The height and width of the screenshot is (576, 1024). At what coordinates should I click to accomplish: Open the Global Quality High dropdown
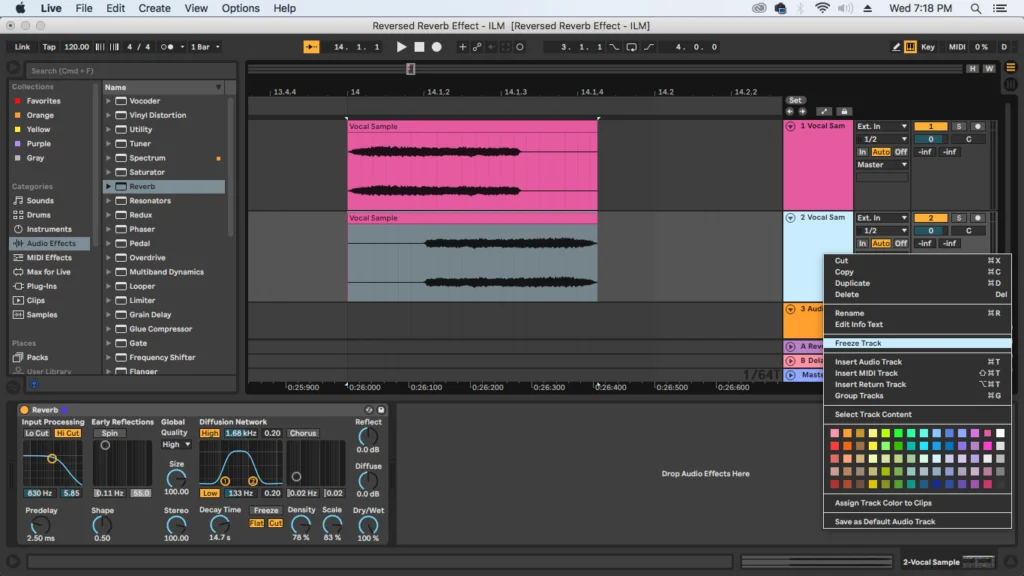click(176, 445)
